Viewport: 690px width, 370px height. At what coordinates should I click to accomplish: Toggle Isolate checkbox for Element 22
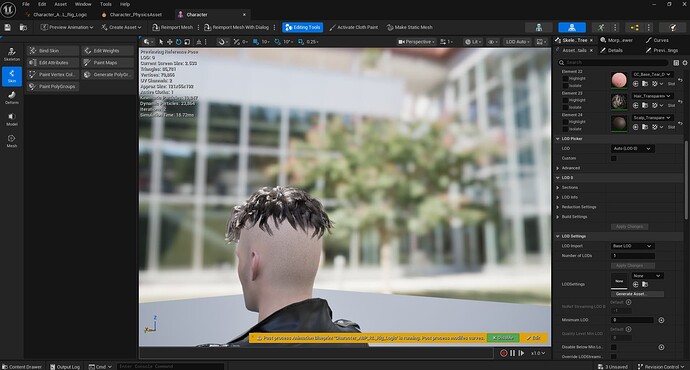565,85
